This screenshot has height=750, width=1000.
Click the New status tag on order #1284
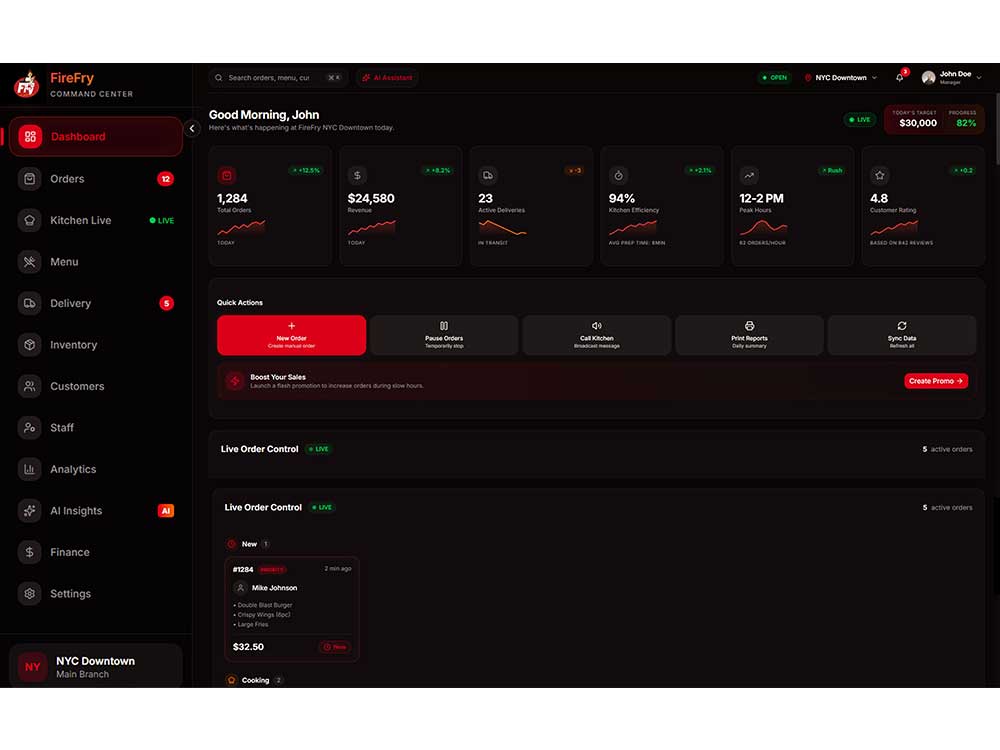335,647
